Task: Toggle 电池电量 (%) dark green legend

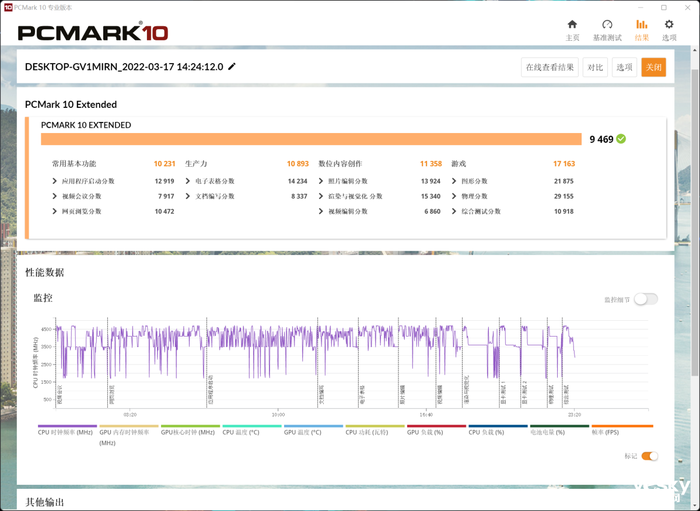Action: tap(560, 426)
